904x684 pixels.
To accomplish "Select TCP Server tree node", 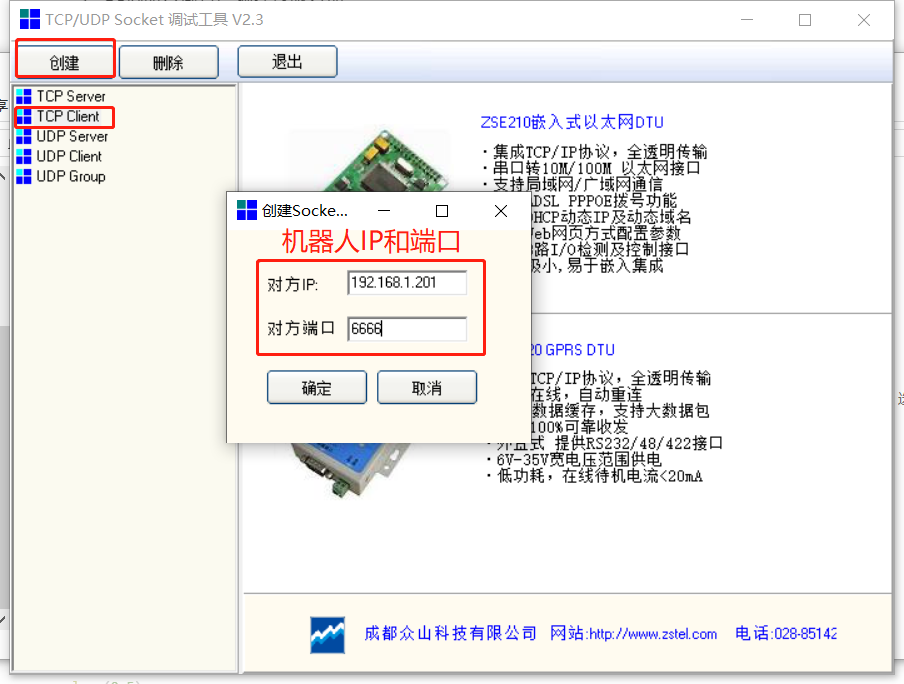I will click(70, 96).
